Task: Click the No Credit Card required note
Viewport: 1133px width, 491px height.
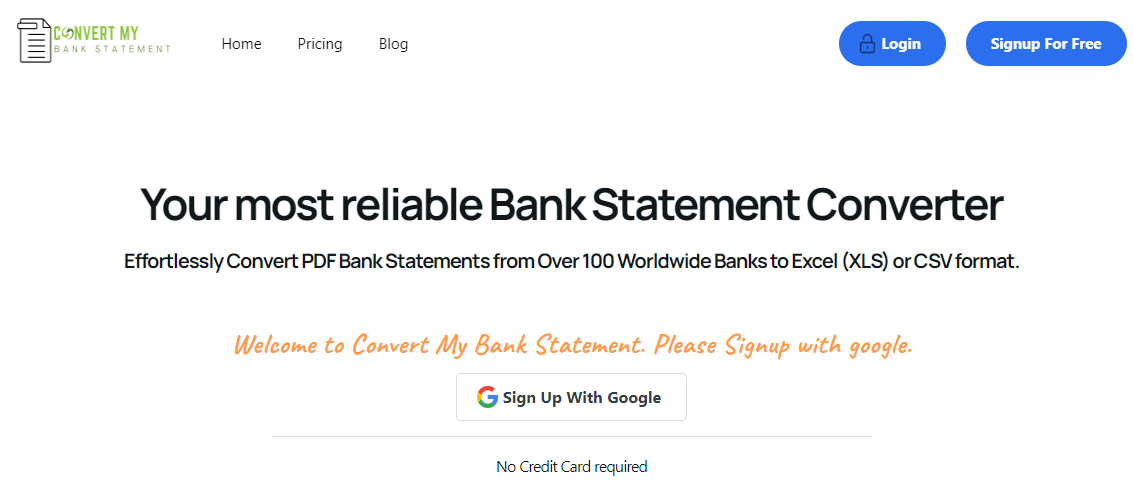Action: tap(572, 466)
